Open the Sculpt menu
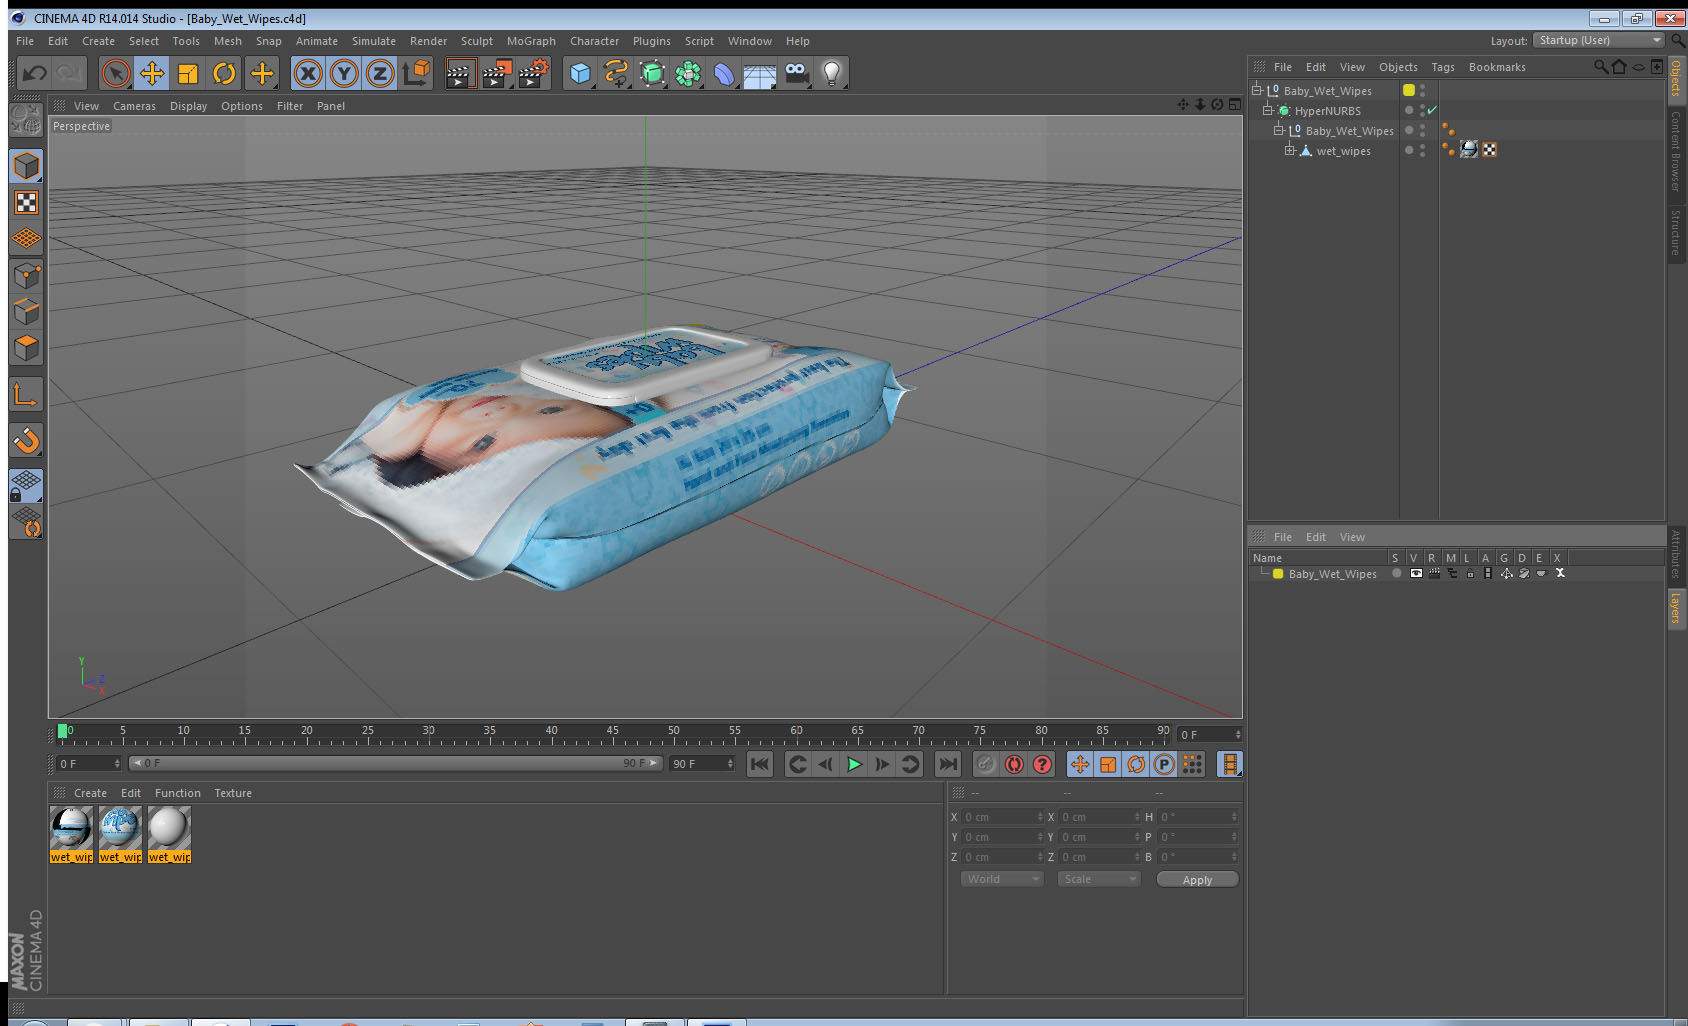 [477, 41]
